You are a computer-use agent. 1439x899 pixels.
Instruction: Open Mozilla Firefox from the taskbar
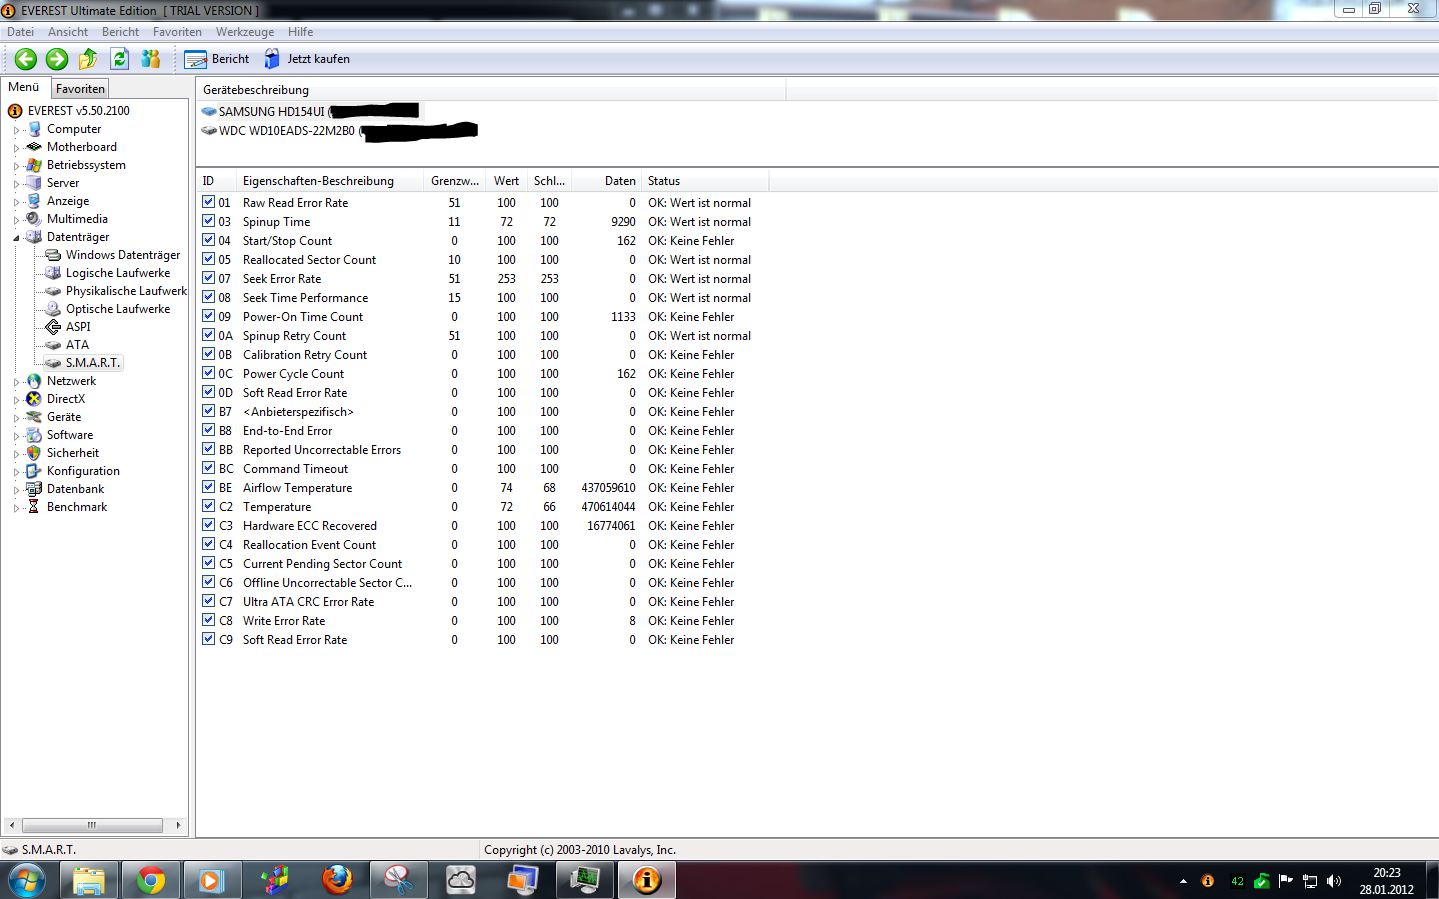[337, 881]
